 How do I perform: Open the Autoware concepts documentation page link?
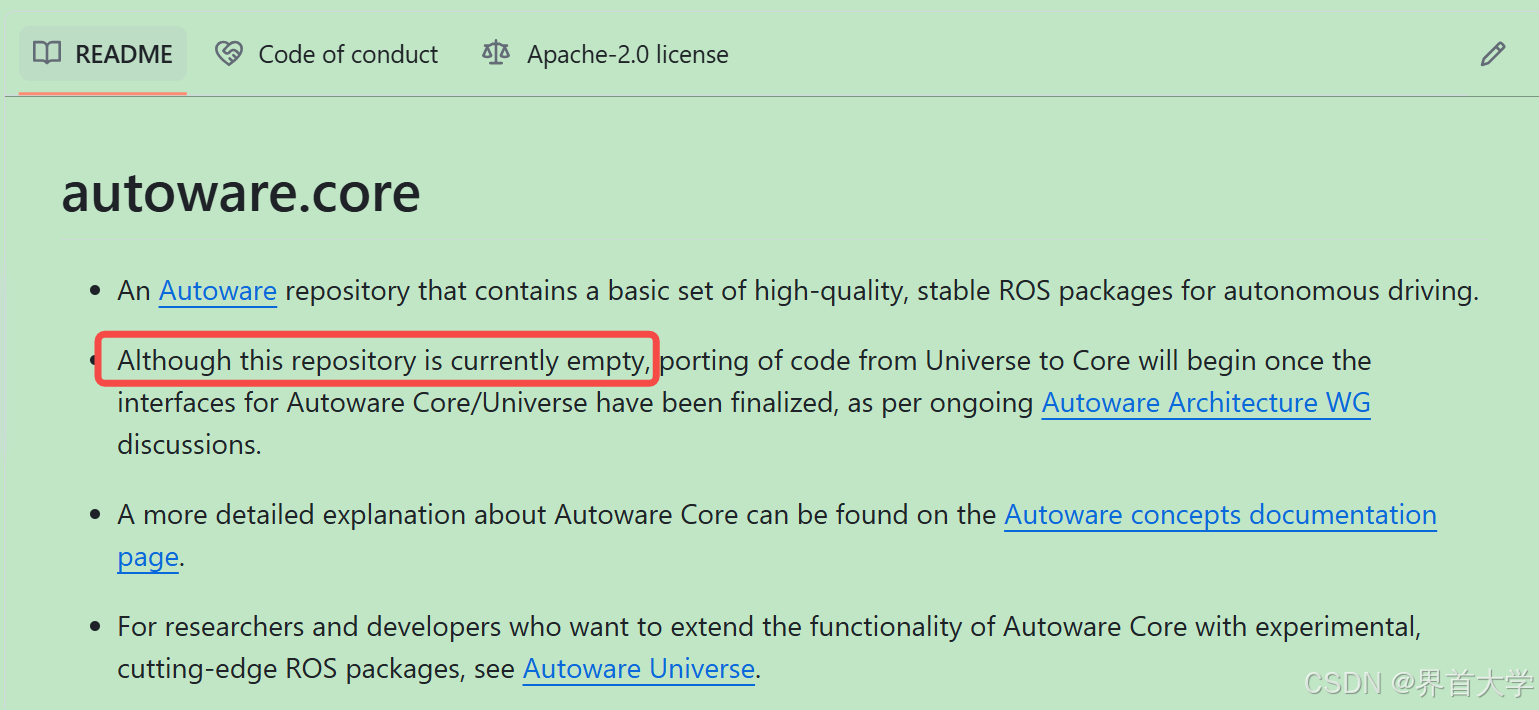[1220, 514]
